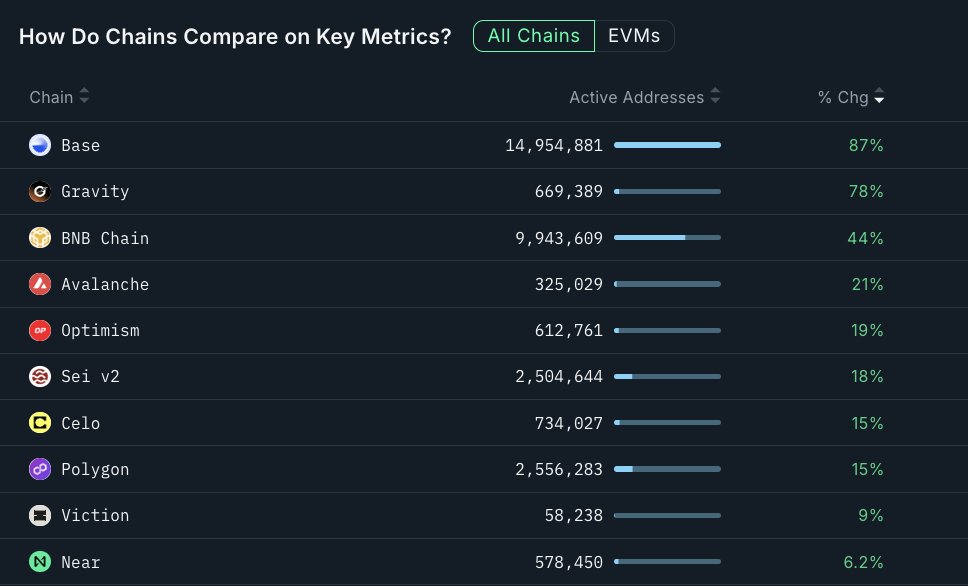The height and width of the screenshot is (586, 968).
Task: Click the 18% change for Sei v2
Action: tap(867, 376)
